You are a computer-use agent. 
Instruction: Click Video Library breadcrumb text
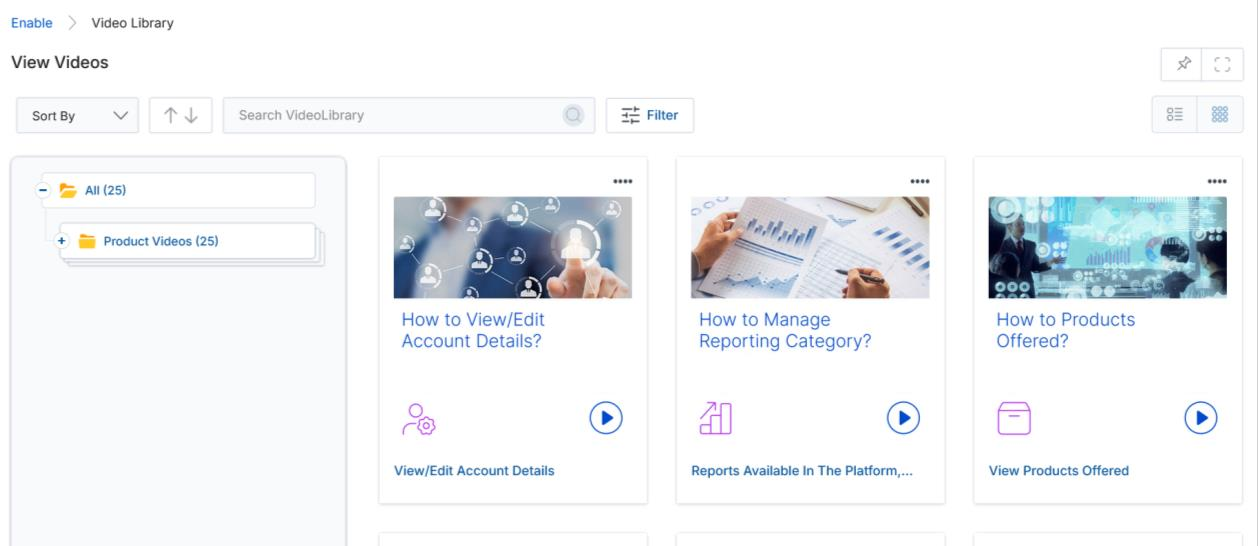click(132, 23)
